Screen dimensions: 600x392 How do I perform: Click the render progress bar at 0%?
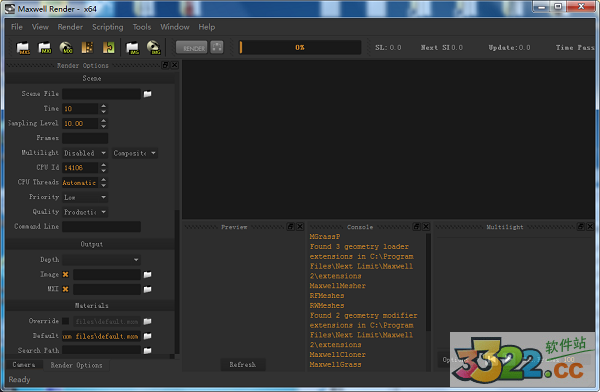pos(300,47)
